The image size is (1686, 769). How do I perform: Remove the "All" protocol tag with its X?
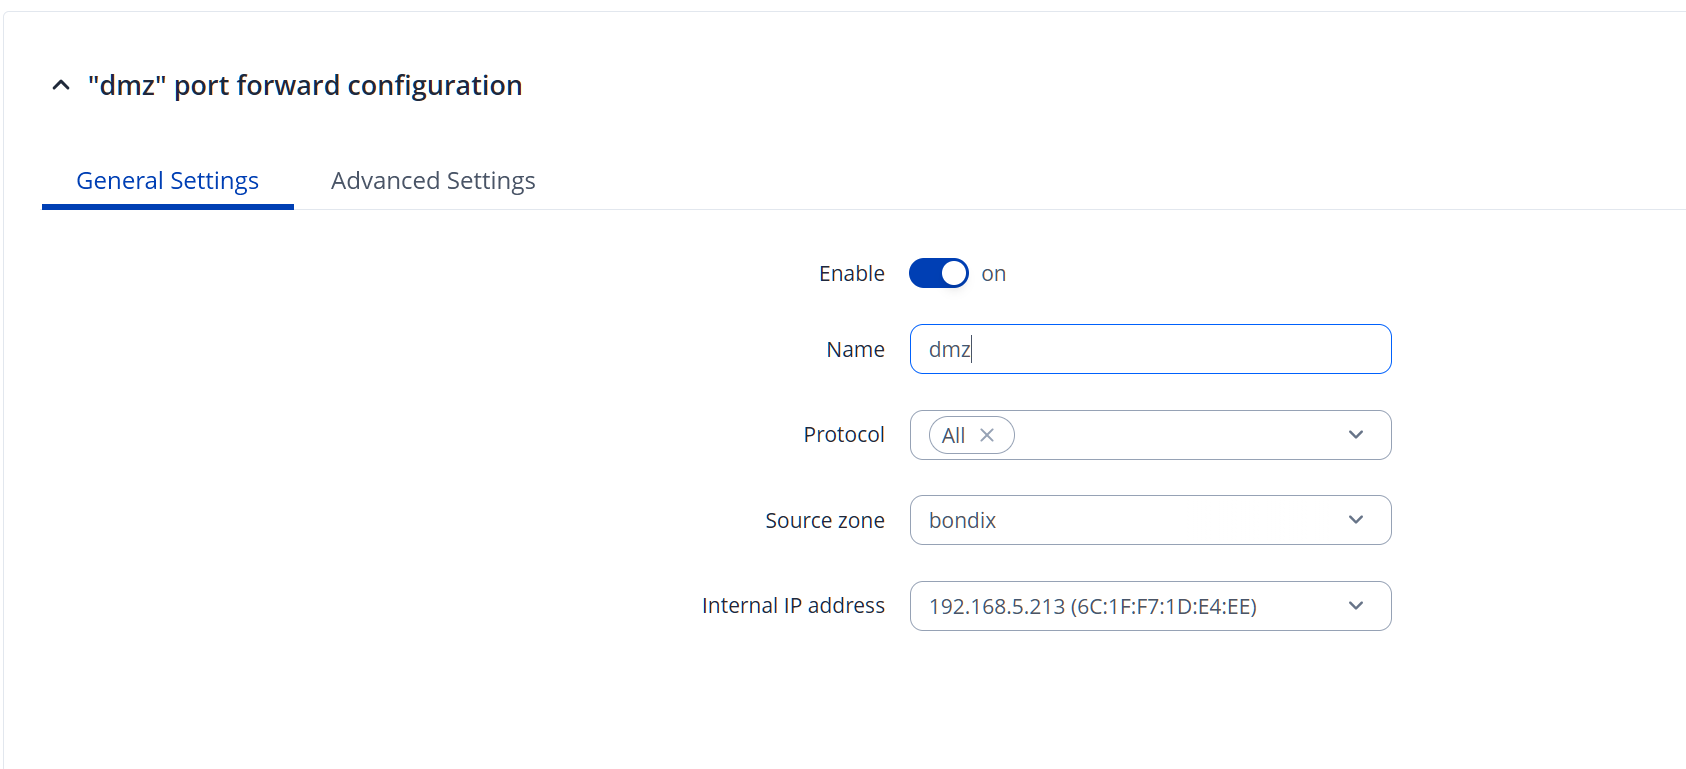point(987,435)
